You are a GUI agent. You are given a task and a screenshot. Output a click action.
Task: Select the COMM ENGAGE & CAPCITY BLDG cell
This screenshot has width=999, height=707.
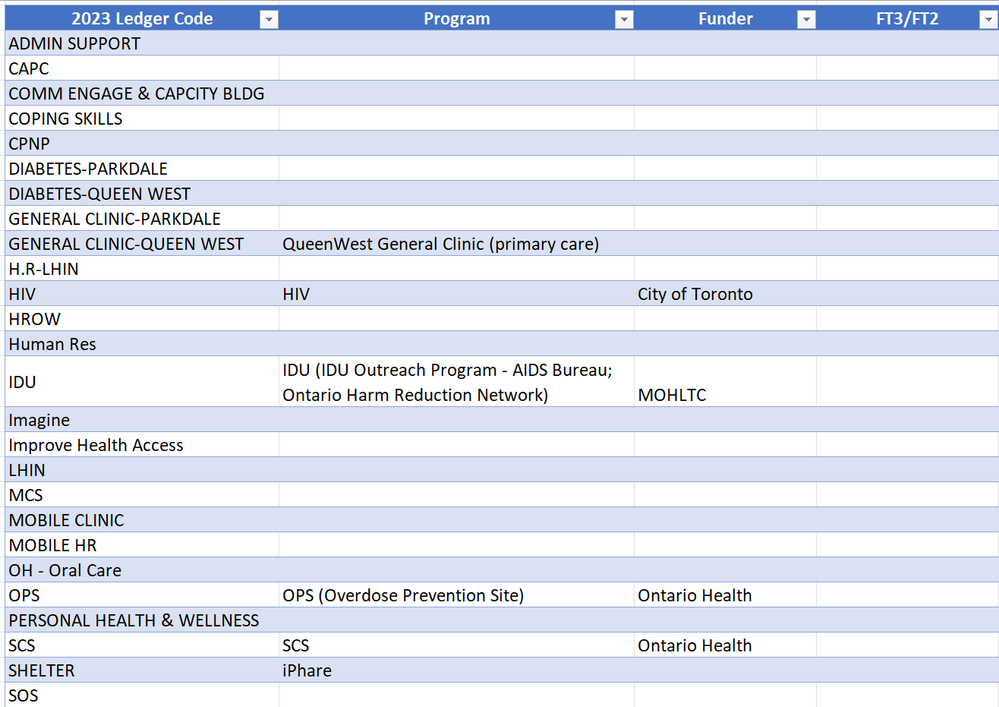click(x=142, y=94)
